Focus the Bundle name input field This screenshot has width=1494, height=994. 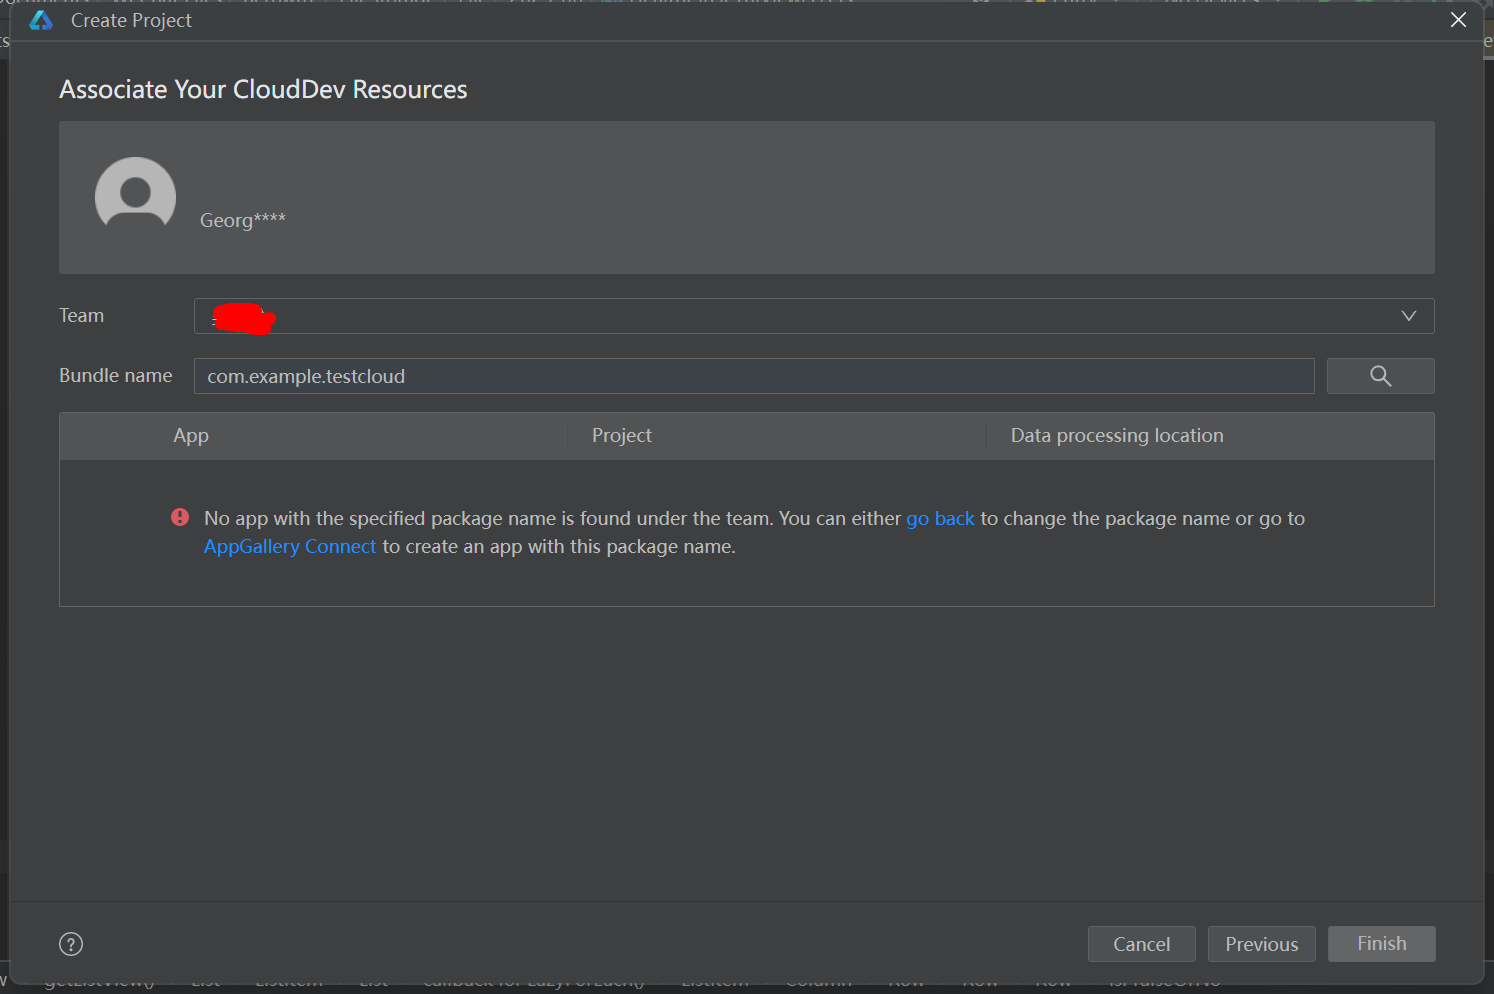753,376
